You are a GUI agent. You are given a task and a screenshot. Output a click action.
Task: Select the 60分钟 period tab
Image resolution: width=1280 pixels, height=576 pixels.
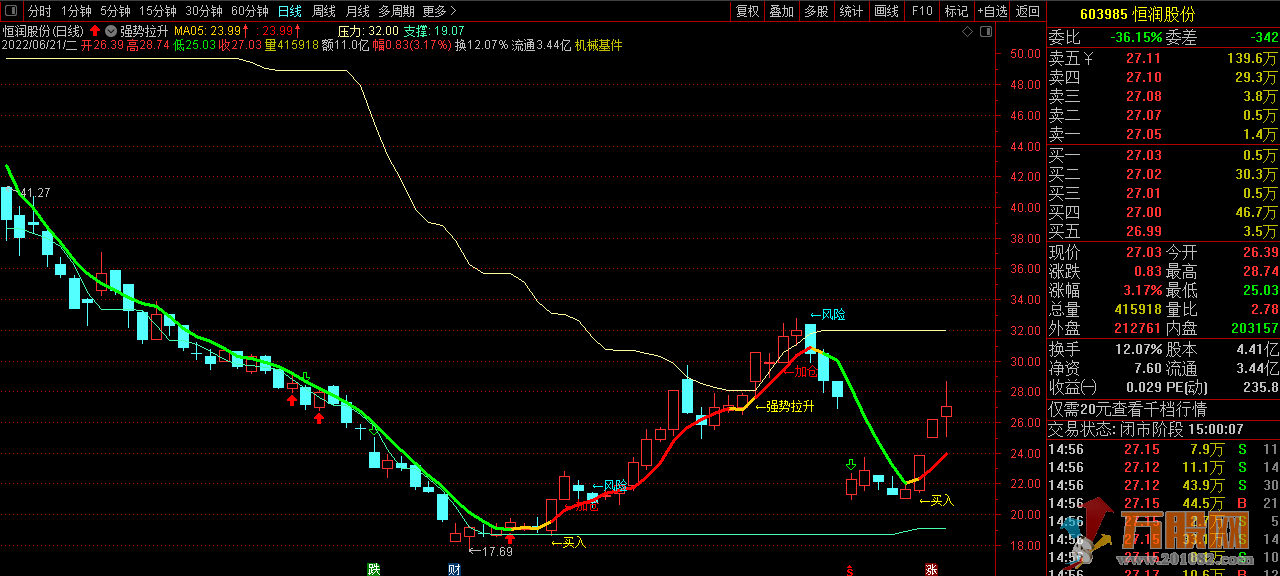pos(249,11)
